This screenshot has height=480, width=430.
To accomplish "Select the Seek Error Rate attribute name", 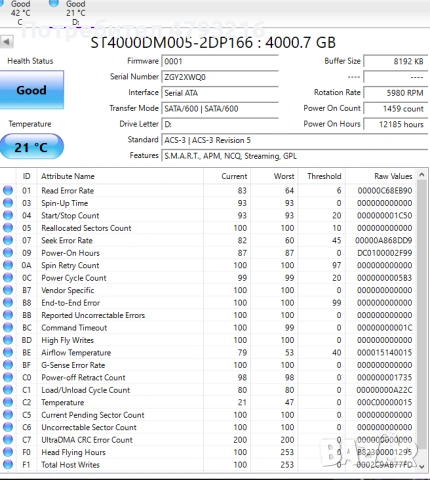I will (x=67, y=240).
